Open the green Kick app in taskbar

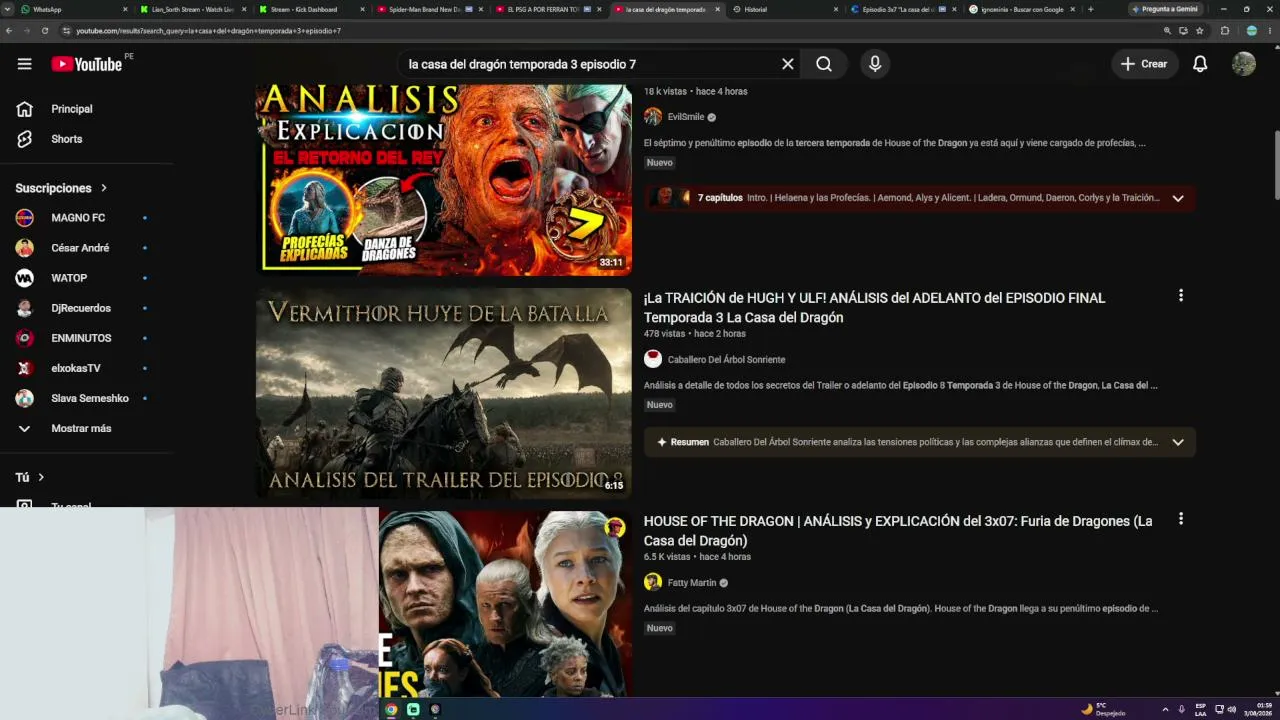click(x=413, y=709)
